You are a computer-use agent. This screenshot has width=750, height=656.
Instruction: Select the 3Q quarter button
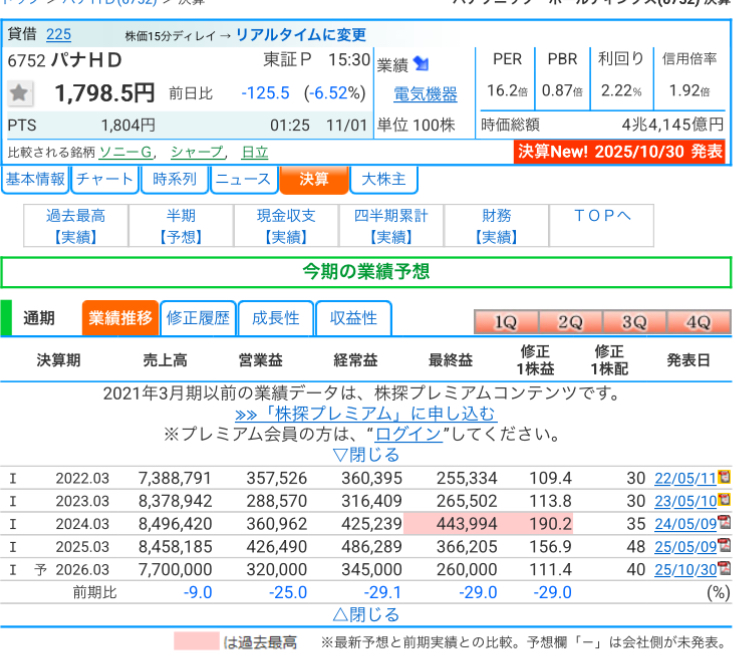(634, 323)
